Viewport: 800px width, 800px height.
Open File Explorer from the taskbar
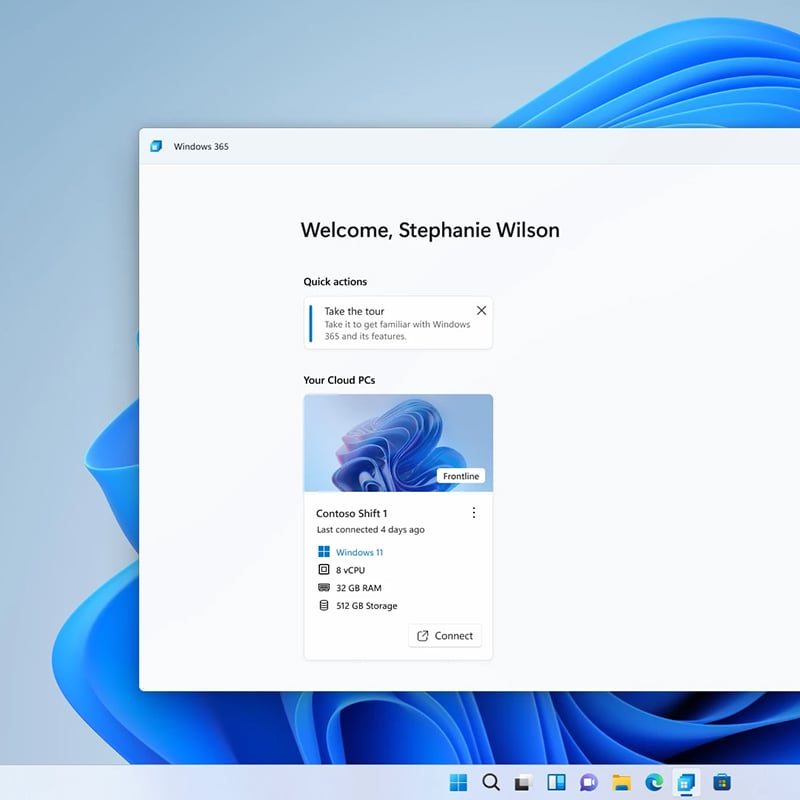(x=623, y=782)
